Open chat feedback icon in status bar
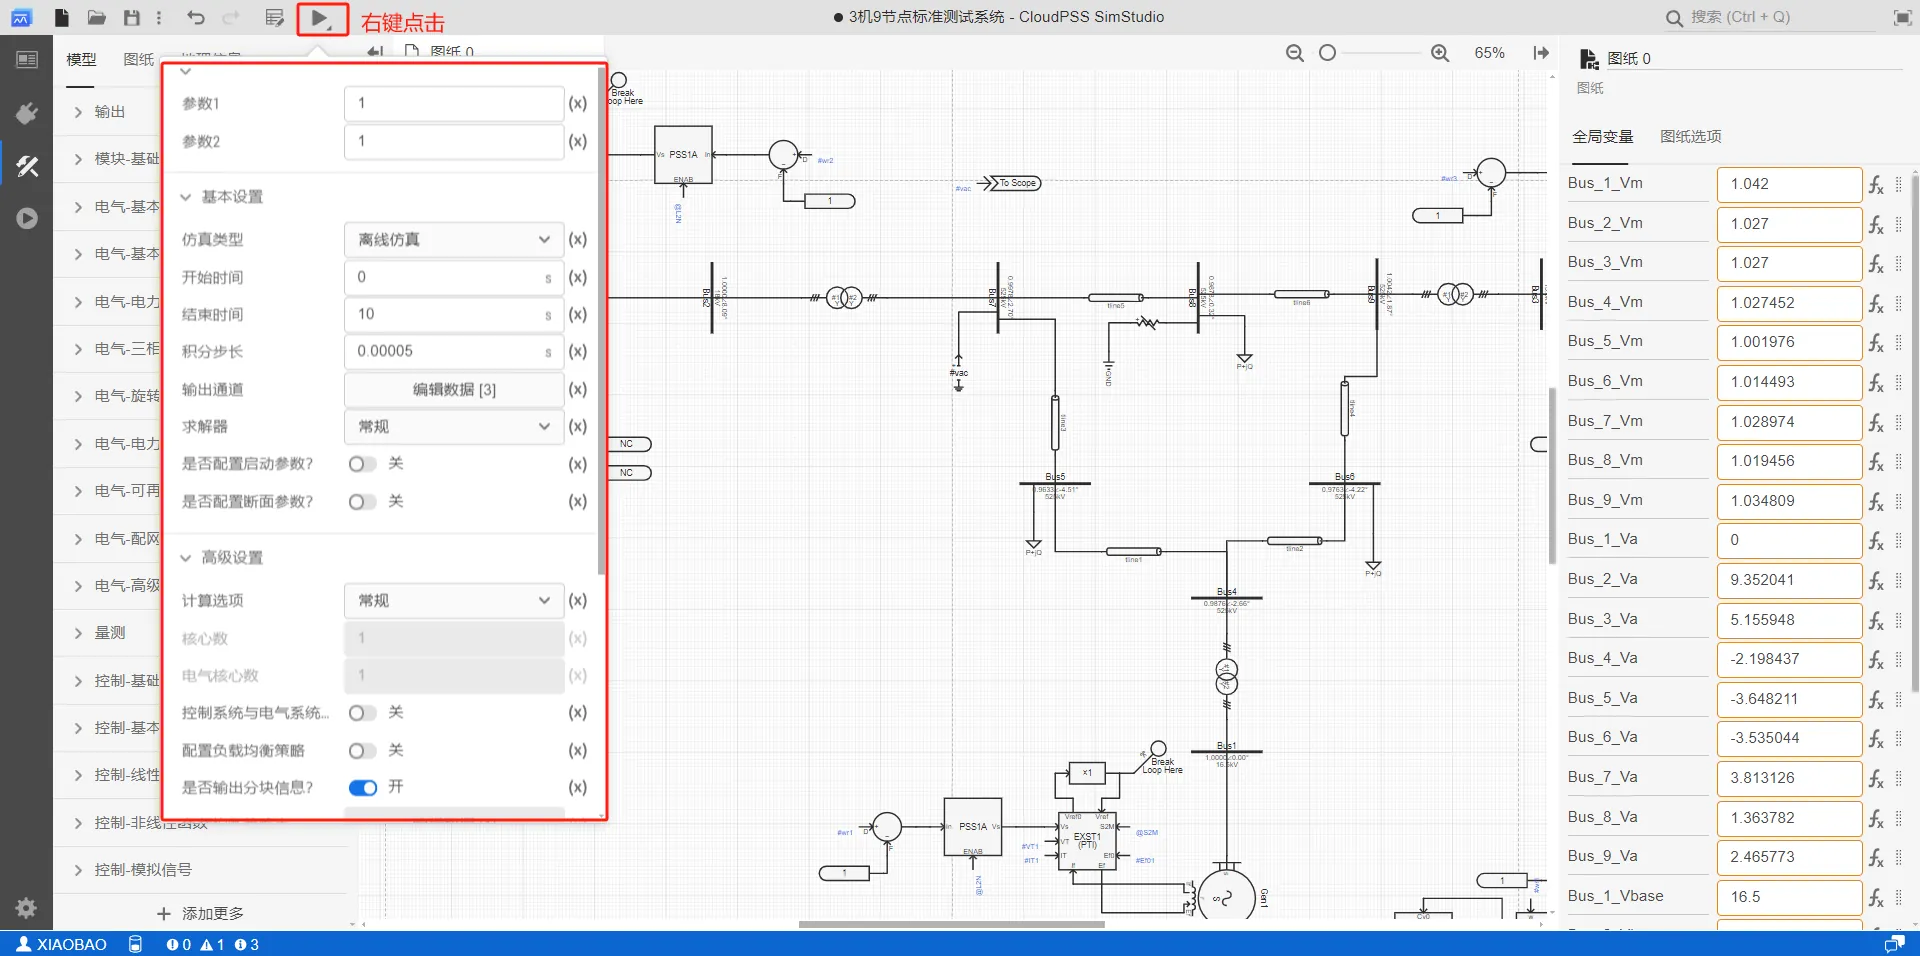This screenshot has height=956, width=1920. point(1894,944)
